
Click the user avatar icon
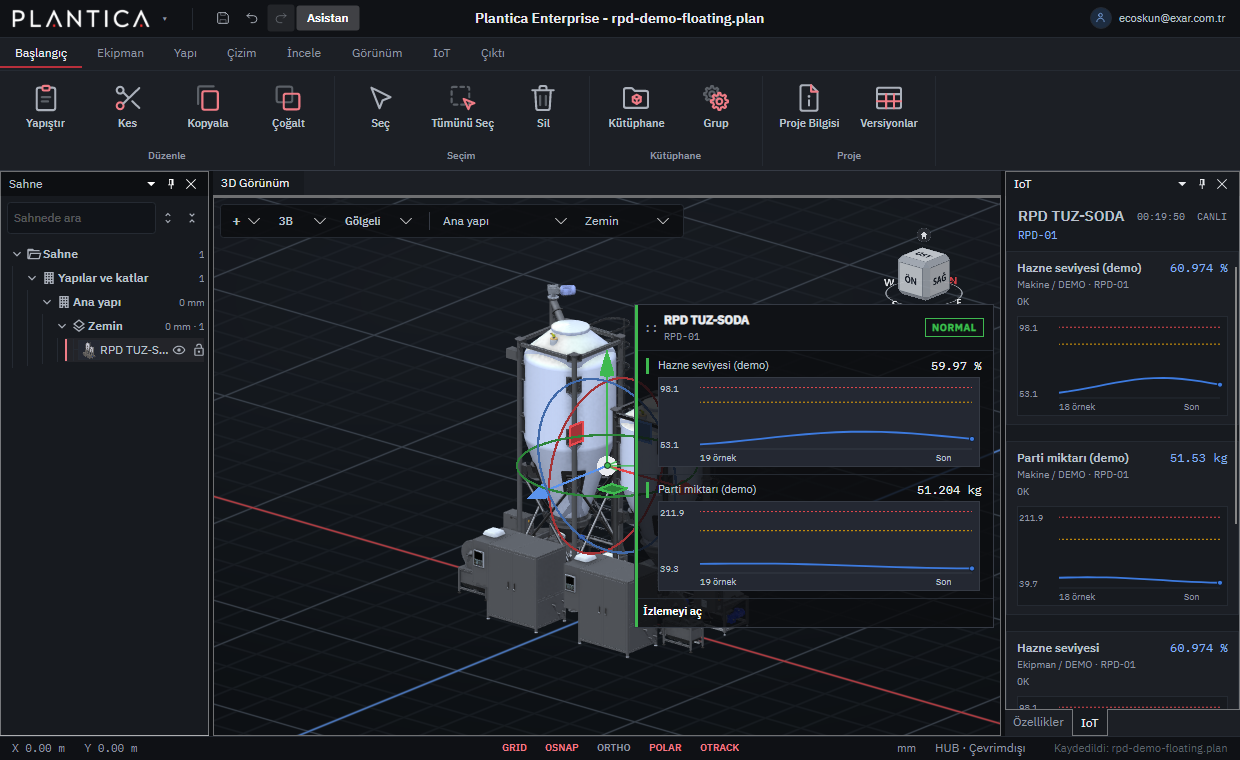click(x=1101, y=18)
